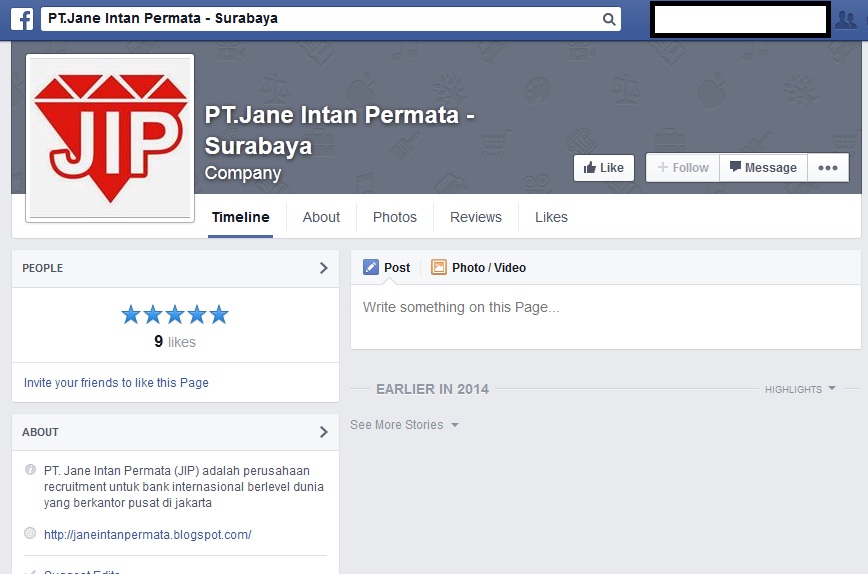Invite your friends to like this Page
The height and width of the screenshot is (574, 868).
pyautogui.click(x=116, y=382)
